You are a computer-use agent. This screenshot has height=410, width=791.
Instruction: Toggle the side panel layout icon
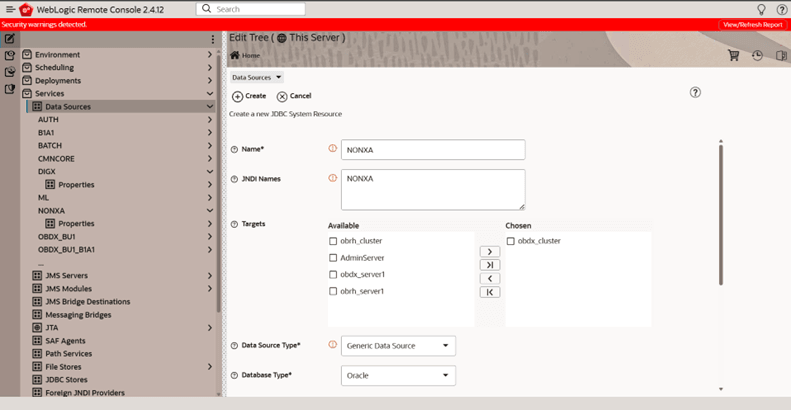pyautogui.click(x=781, y=55)
